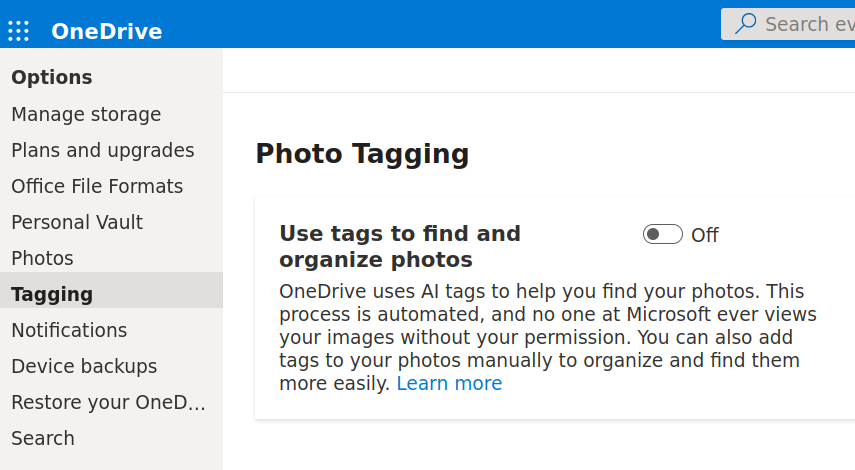855x470 pixels.
Task: Toggle the photo tagging switch on
Action: click(x=662, y=234)
